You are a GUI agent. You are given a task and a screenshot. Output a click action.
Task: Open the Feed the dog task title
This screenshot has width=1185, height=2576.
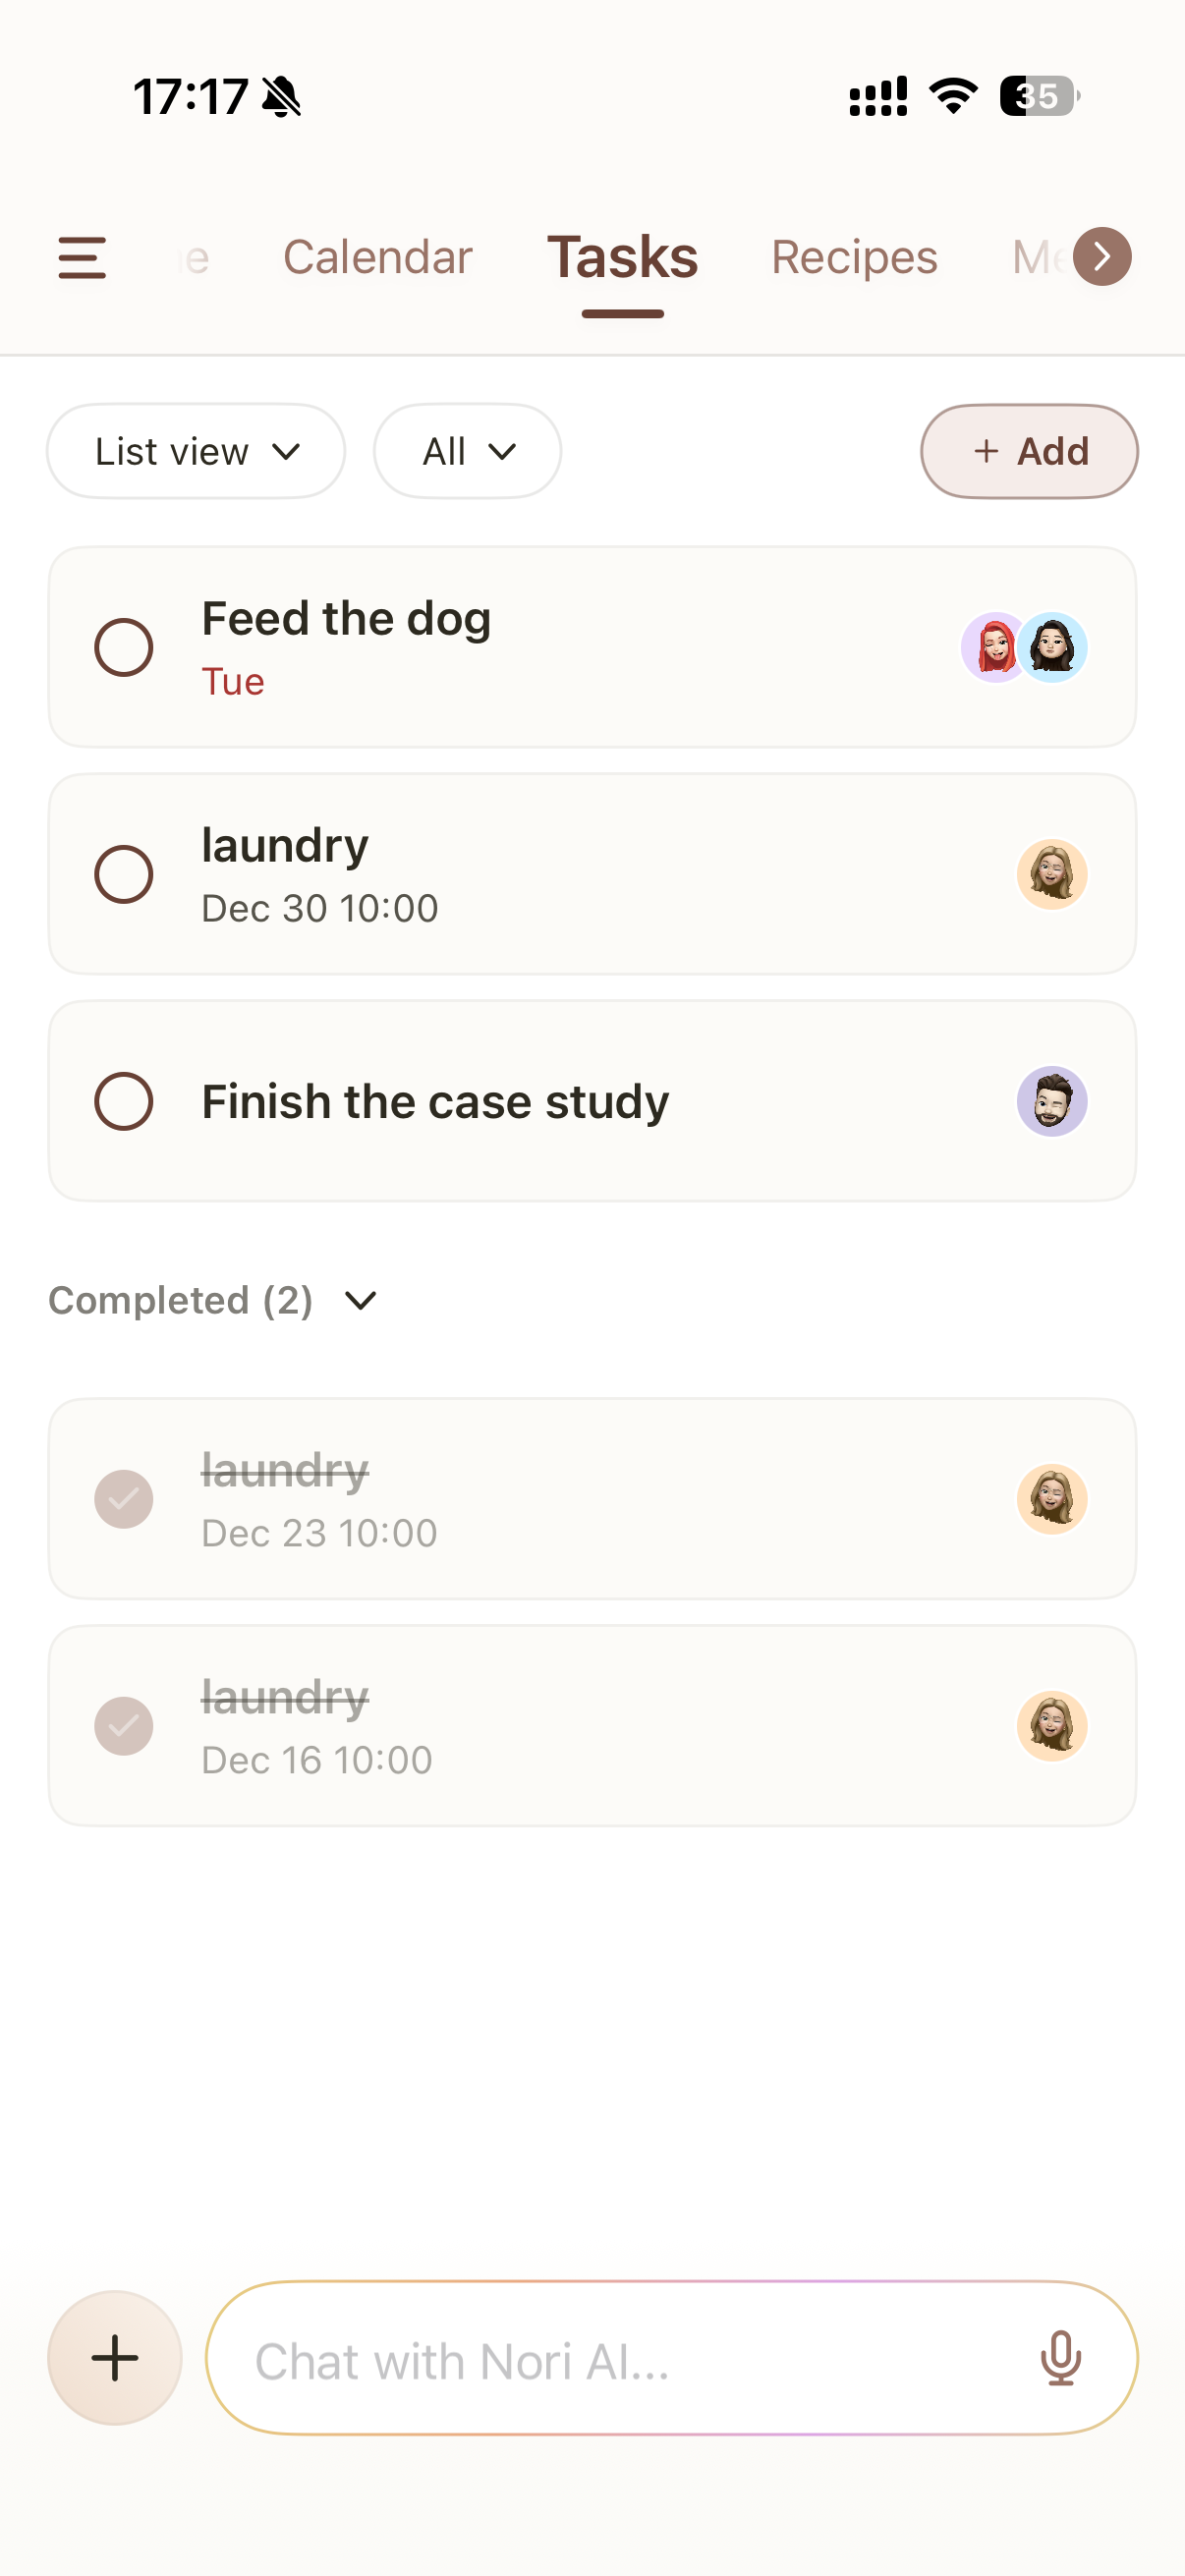coord(346,619)
